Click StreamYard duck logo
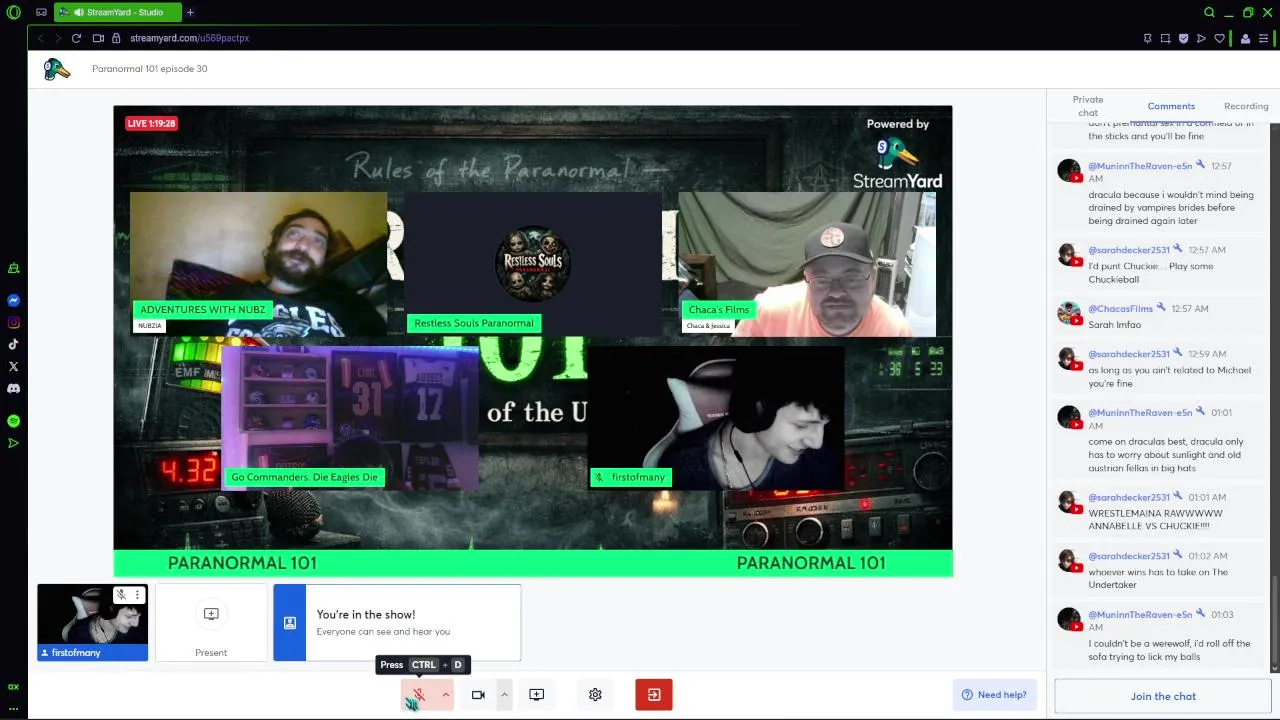The width and height of the screenshot is (1280, 720). (x=57, y=69)
